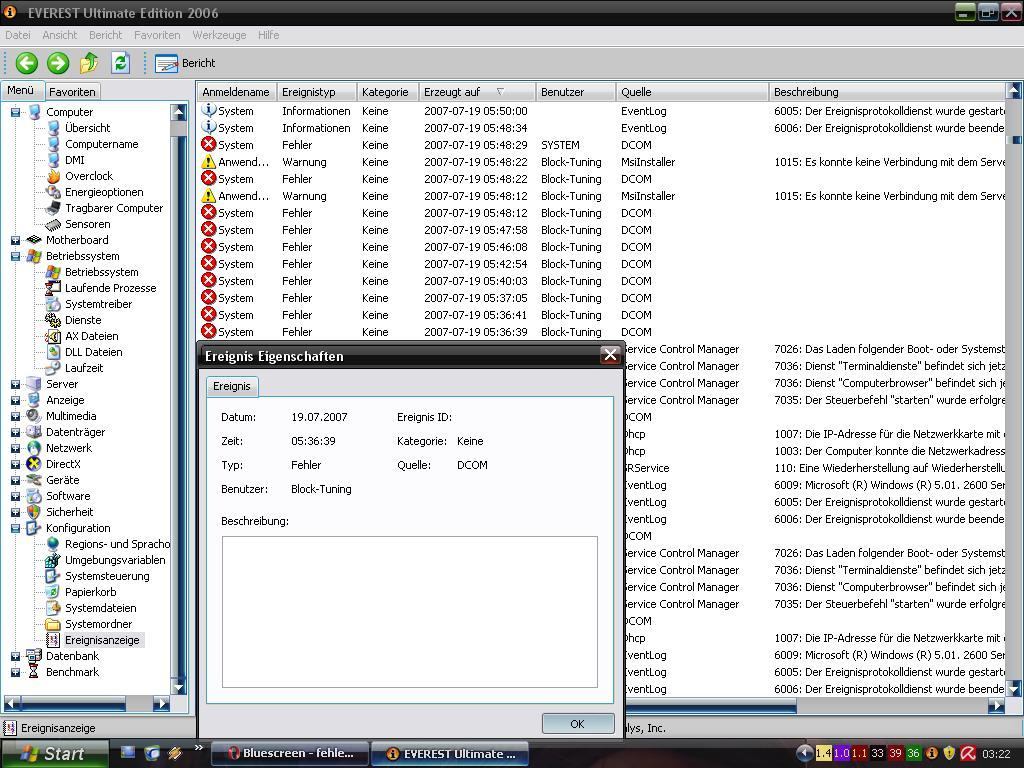1024x768 pixels.
Task: Select the Dienste gears icon entry
Action: (x=53, y=320)
